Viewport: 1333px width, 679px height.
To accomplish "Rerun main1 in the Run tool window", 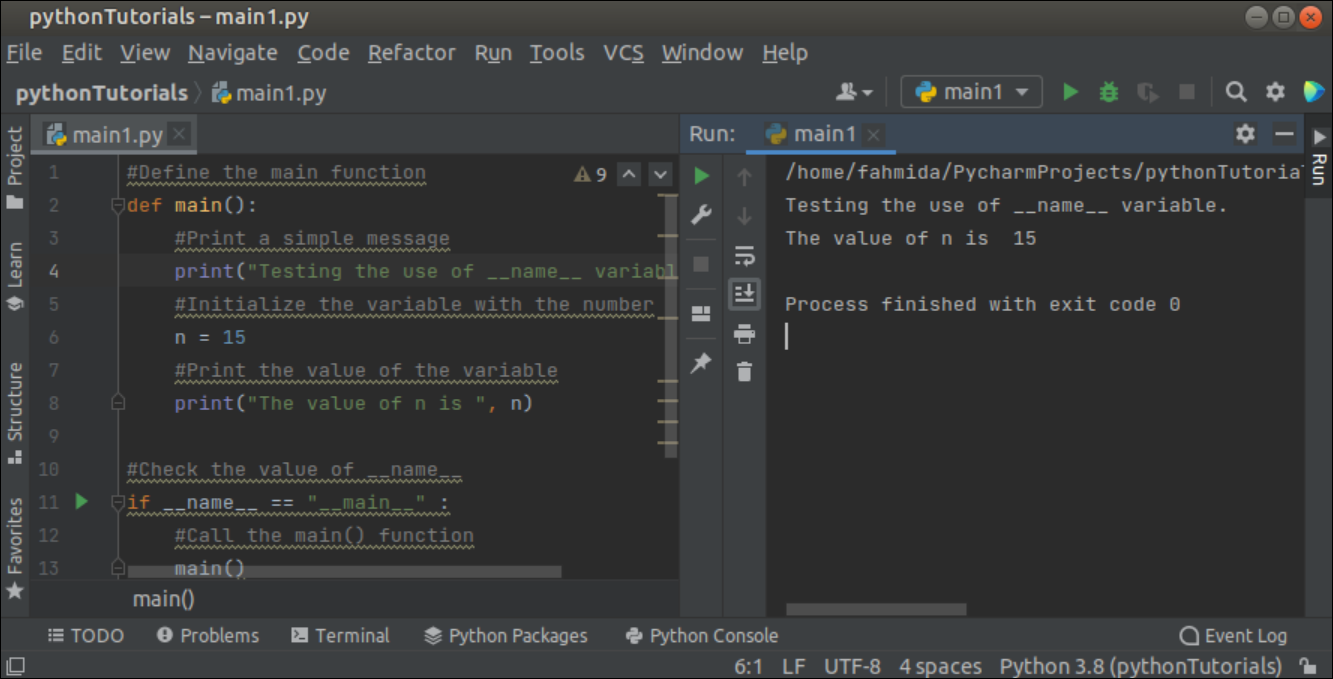I will click(701, 175).
